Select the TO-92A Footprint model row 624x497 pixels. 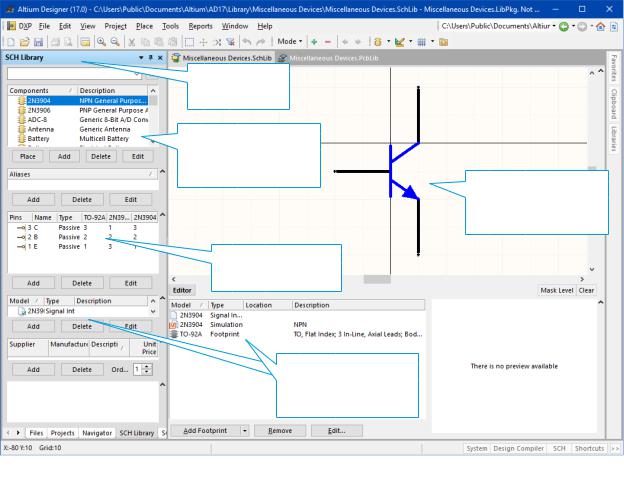coord(296,334)
